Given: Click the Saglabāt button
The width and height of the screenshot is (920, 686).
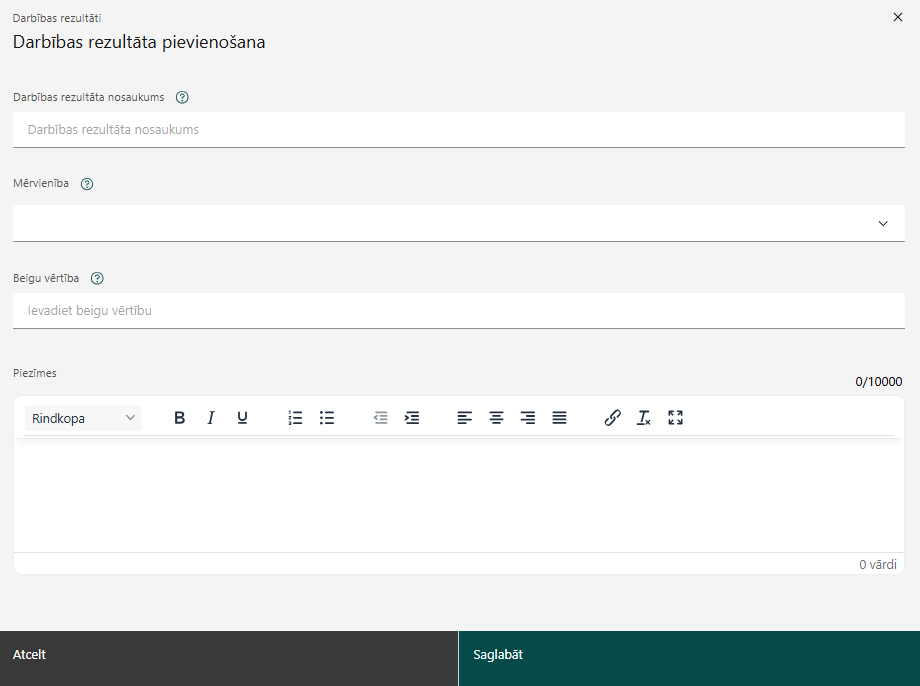Looking at the screenshot, I should [689, 658].
